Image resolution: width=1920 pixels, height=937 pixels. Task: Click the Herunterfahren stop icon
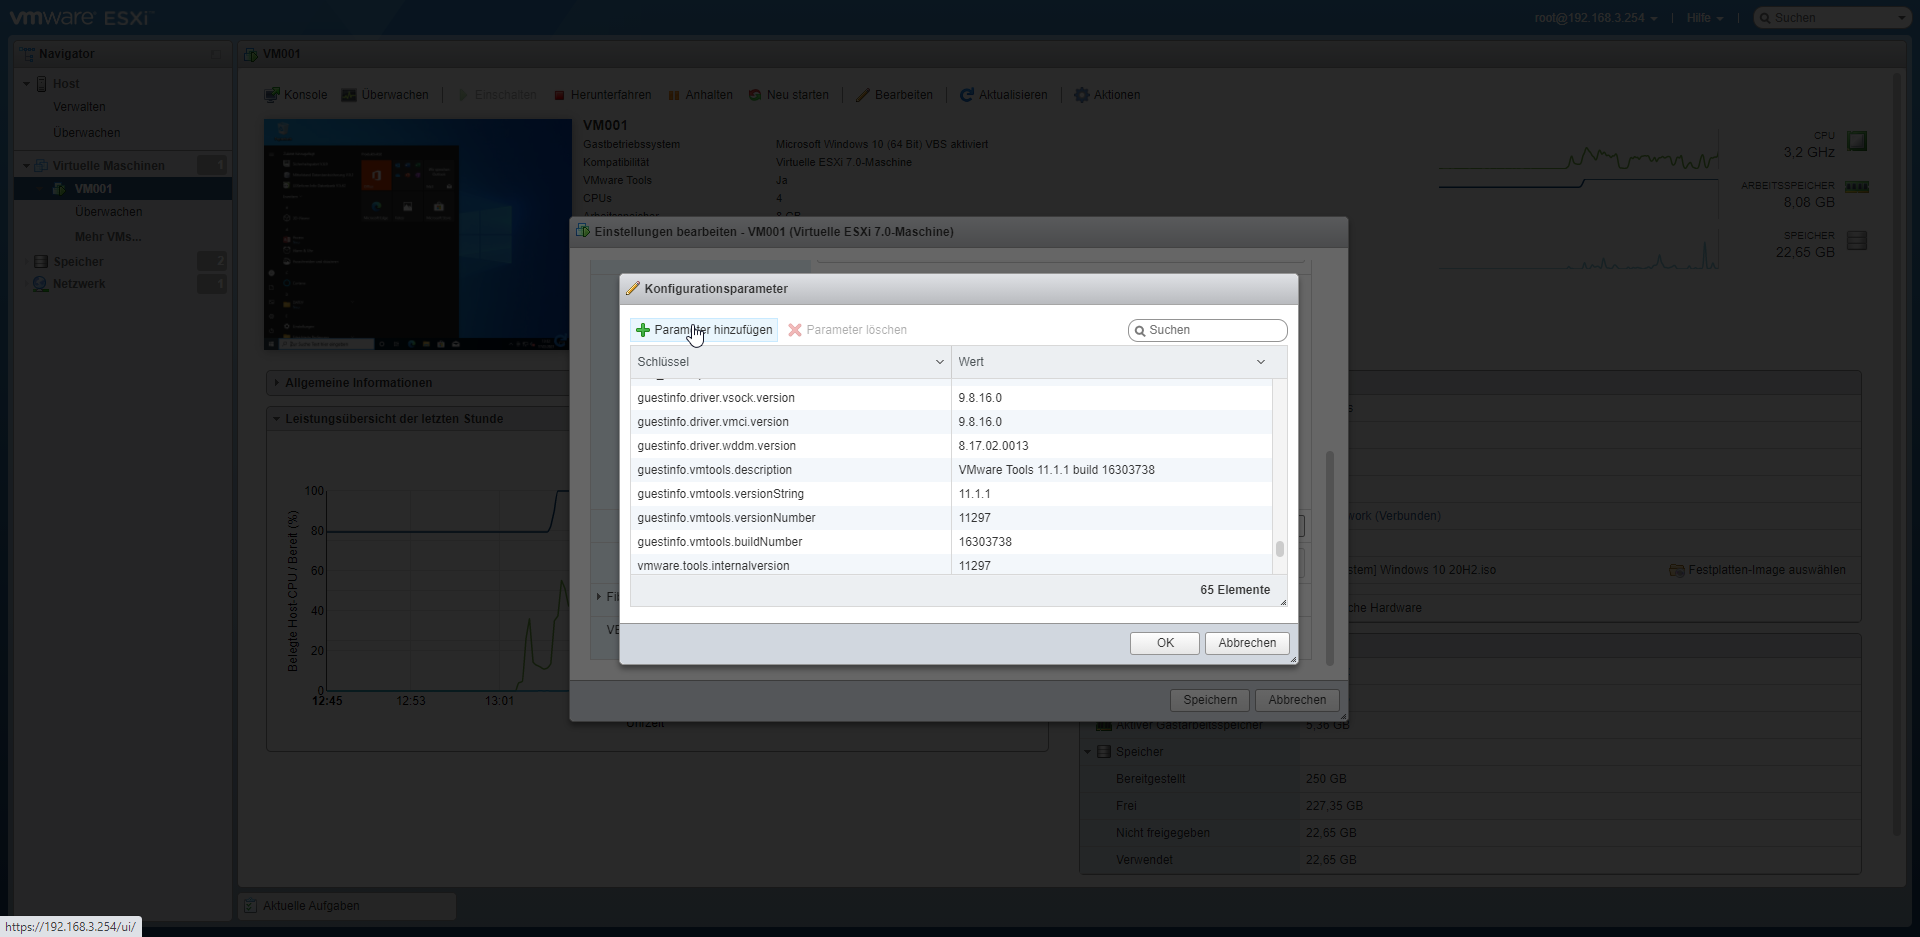[x=560, y=95]
